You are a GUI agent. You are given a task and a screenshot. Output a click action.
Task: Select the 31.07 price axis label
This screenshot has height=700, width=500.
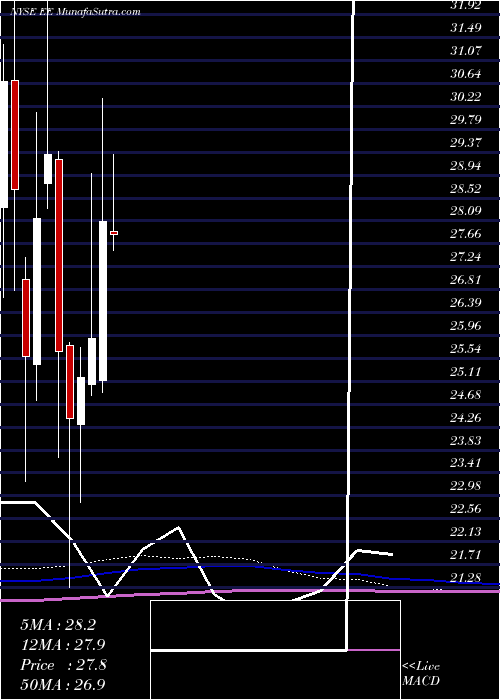point(467,51)
